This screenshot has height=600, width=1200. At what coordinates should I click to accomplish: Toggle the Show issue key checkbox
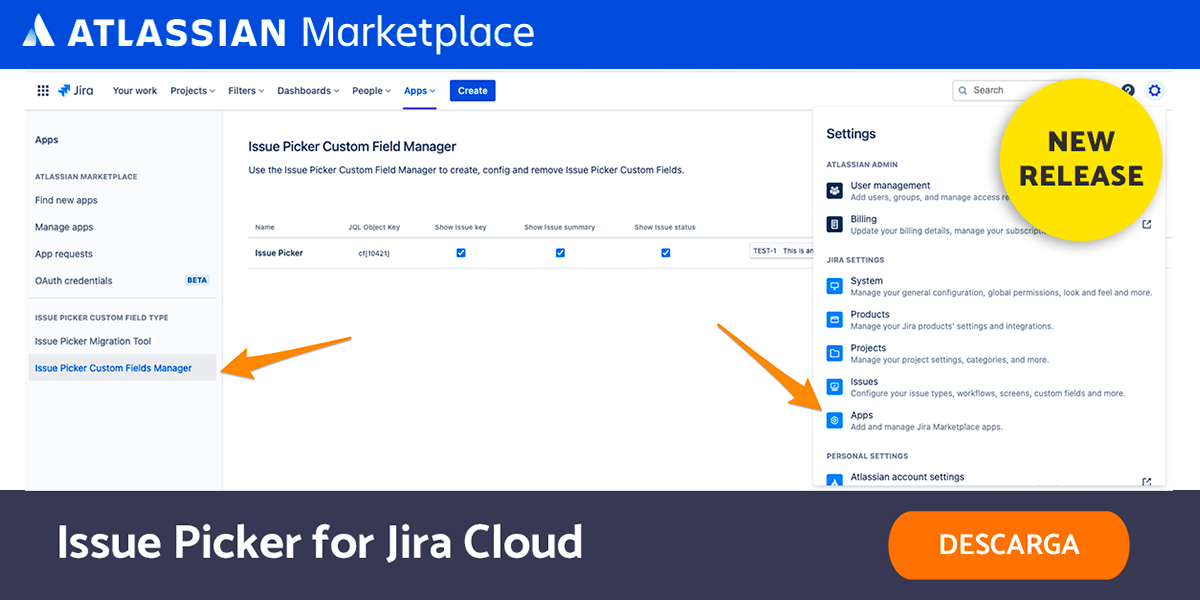(461, 253)
